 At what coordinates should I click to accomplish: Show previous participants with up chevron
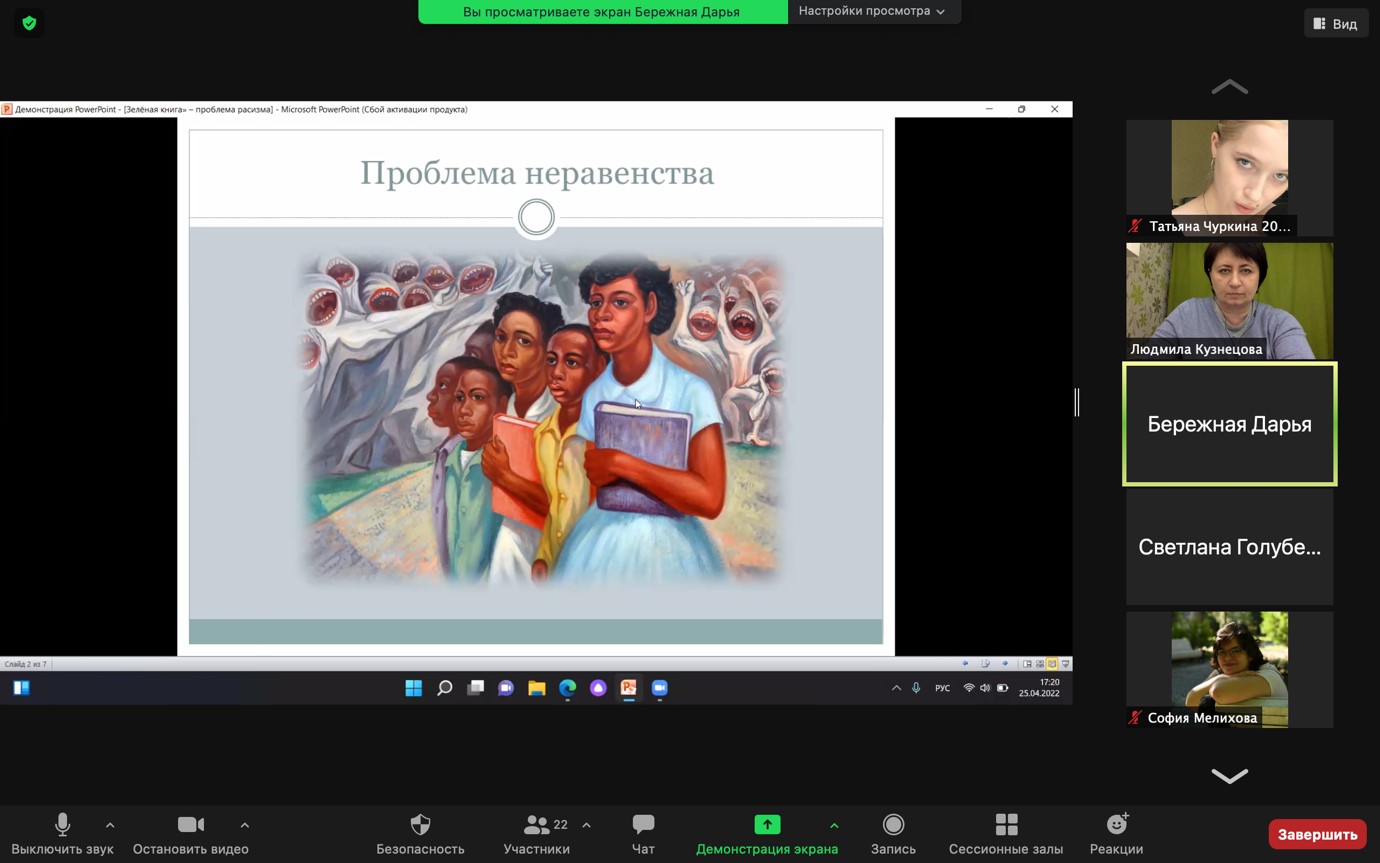point(1230,87)
